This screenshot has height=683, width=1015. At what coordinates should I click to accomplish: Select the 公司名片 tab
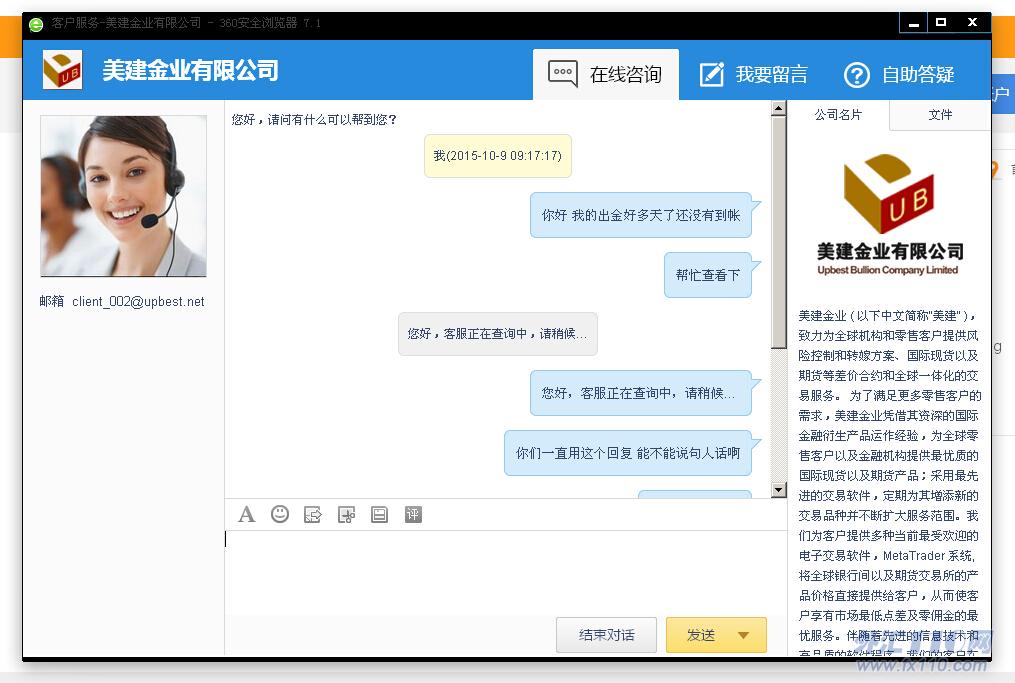[838, 115]
